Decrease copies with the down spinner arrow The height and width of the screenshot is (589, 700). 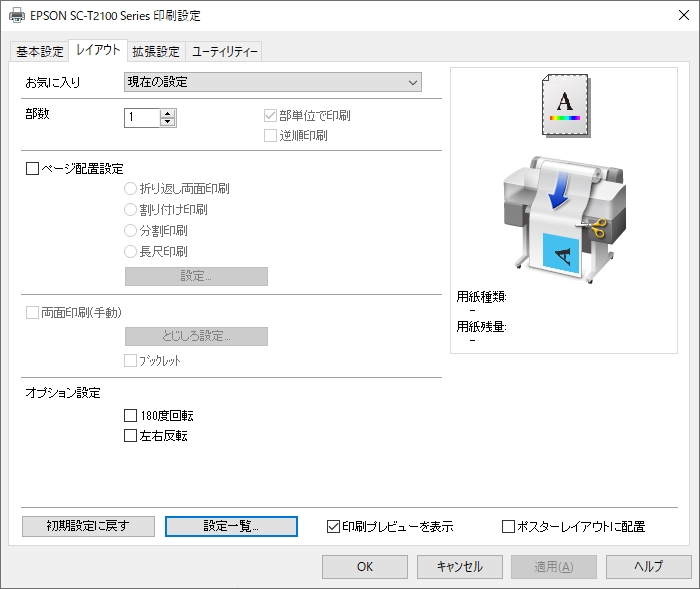[x=168, y=122]
